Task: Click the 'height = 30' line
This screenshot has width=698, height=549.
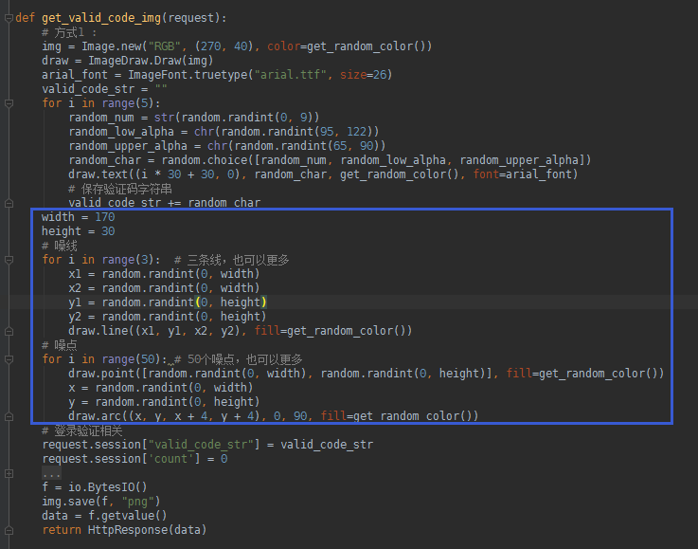Action: [78, 232]
